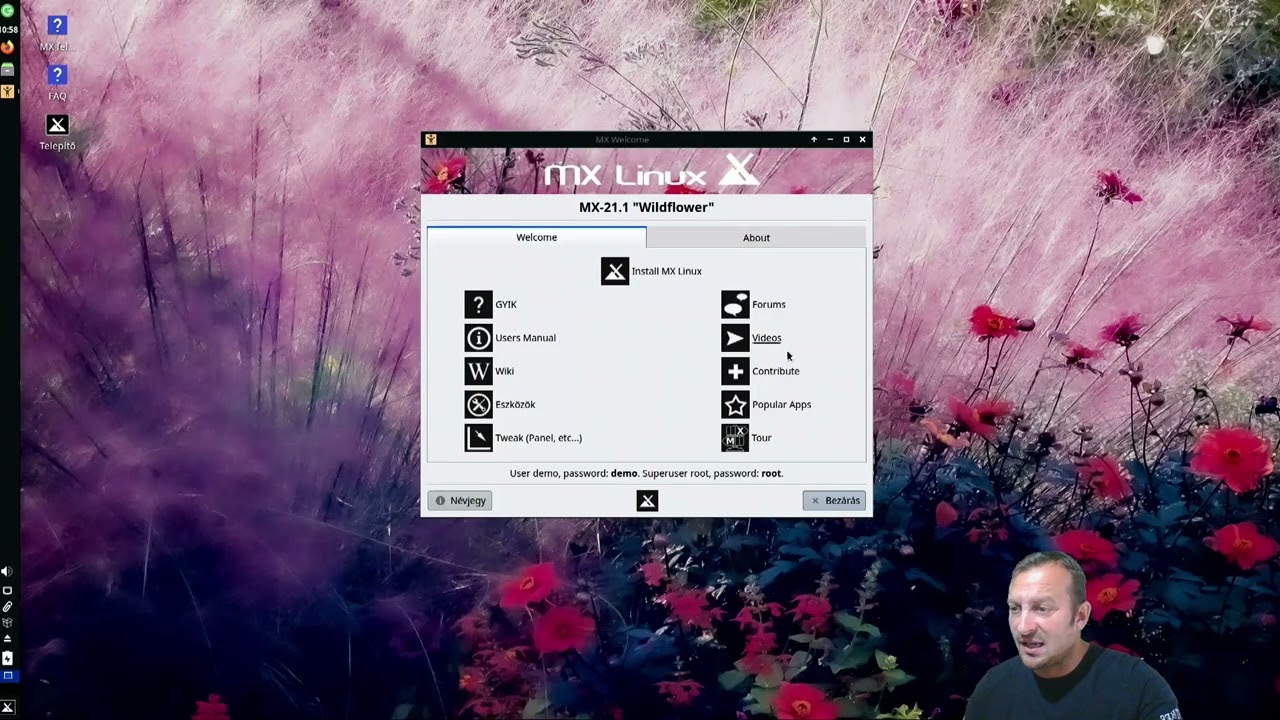Open Videos play icon

coord(735,338)
